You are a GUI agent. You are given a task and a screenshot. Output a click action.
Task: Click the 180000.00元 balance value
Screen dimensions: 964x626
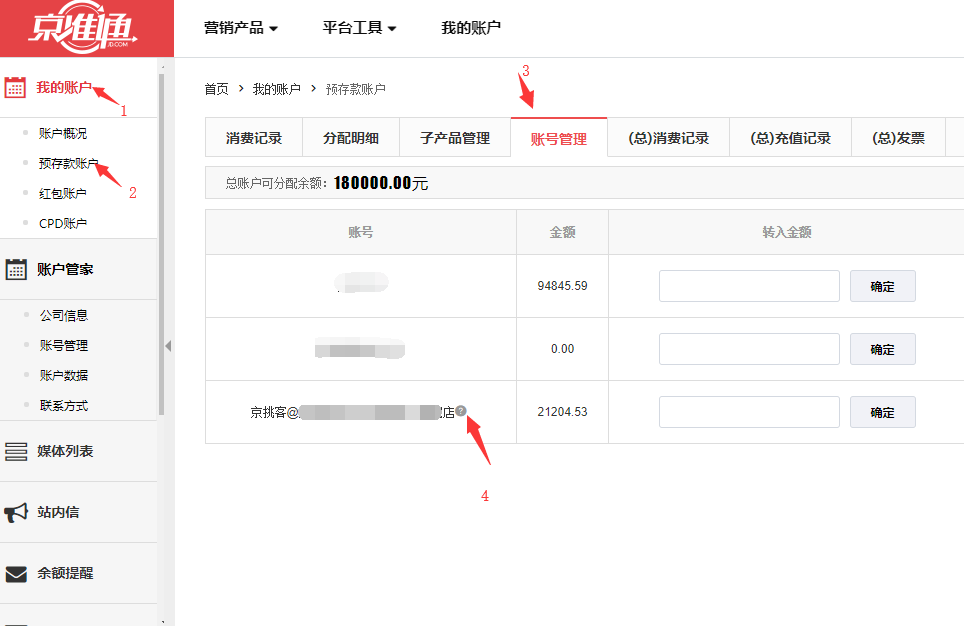(381, 183)
